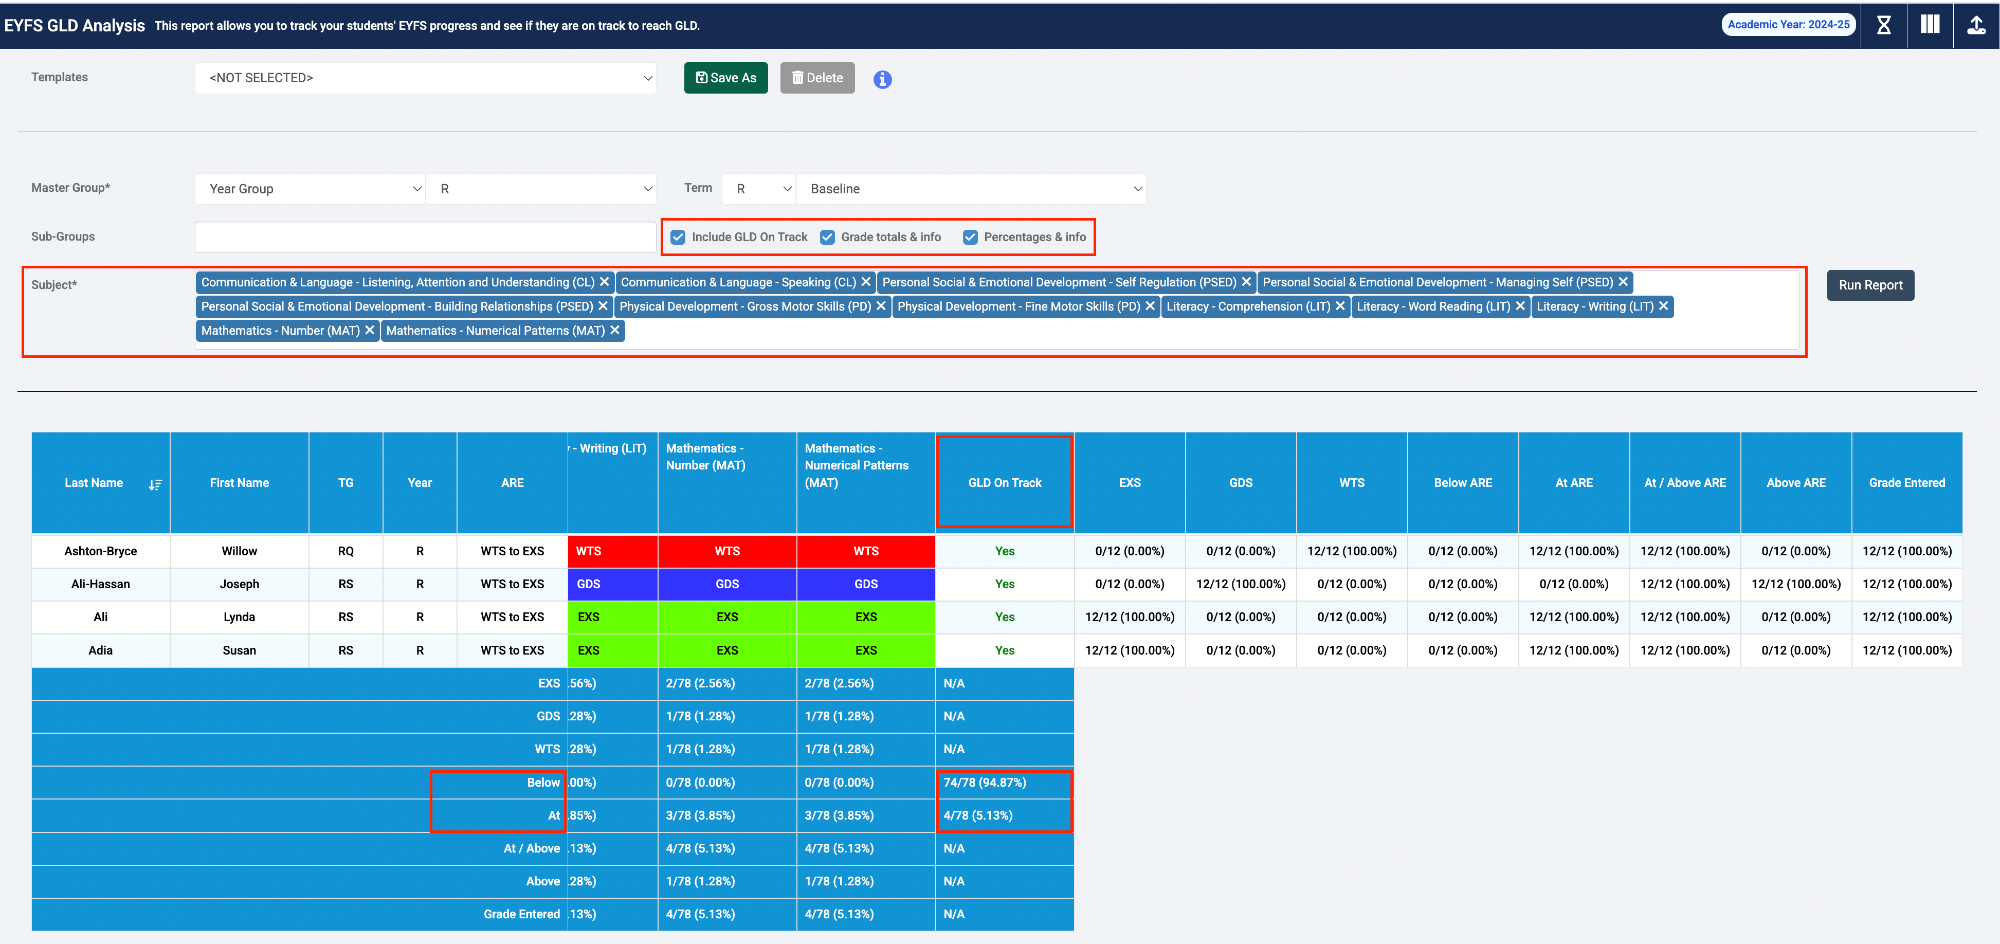Image resolution: width=2000 pixels, height=944 pixels.
Task: Click the 74/78 (94.87%) Below total cell
Action: tap(1005, 783)
